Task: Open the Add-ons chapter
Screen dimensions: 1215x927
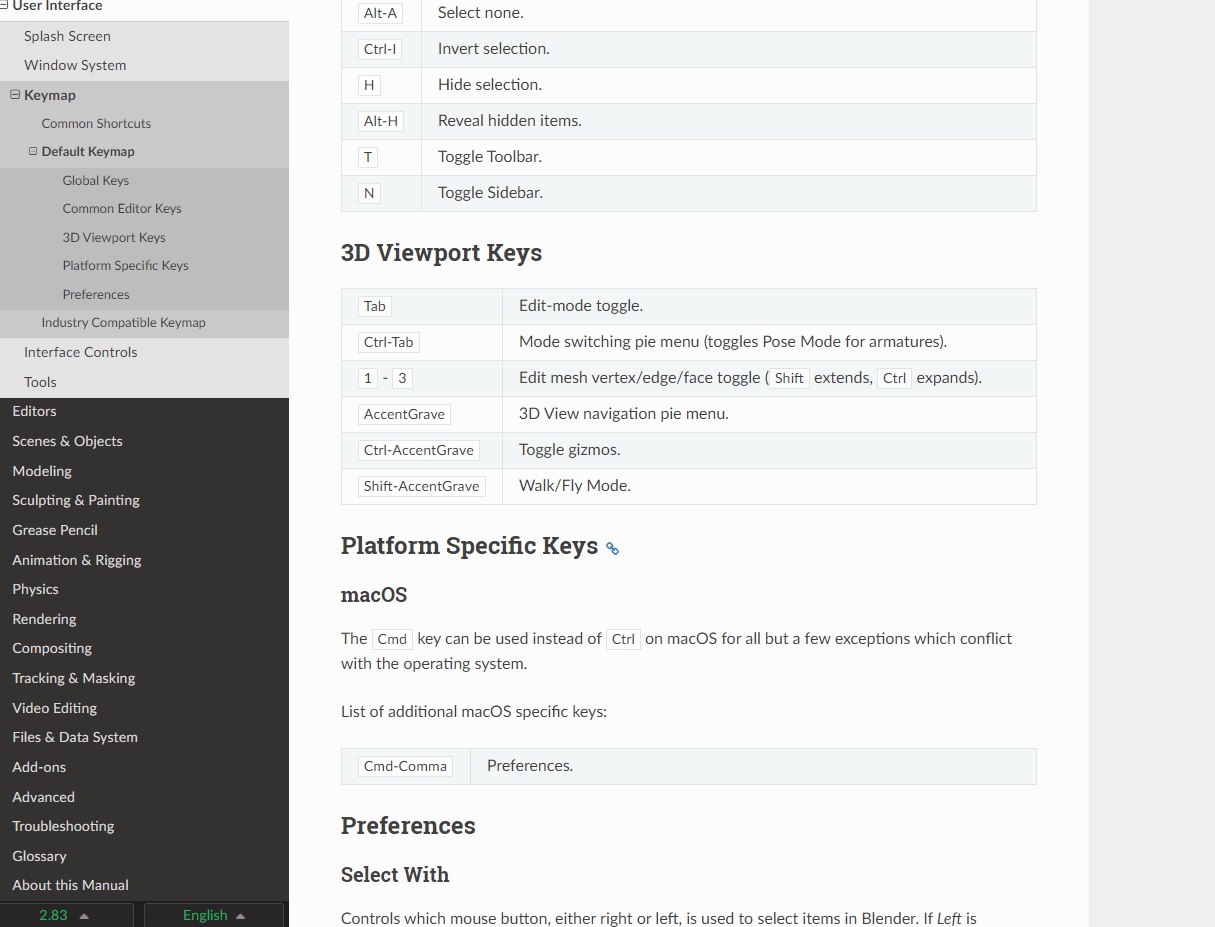Action: [40, 767]
